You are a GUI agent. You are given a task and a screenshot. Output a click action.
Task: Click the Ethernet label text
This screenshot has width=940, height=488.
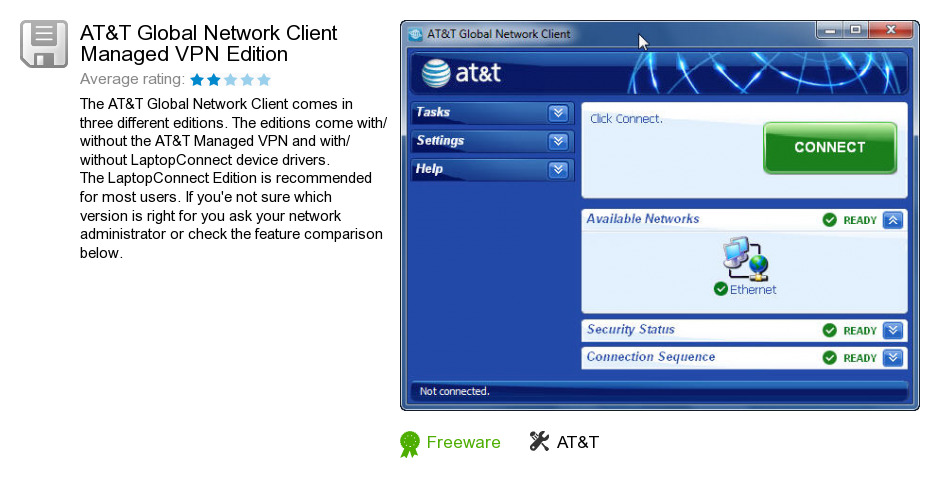tap(753, 290)
